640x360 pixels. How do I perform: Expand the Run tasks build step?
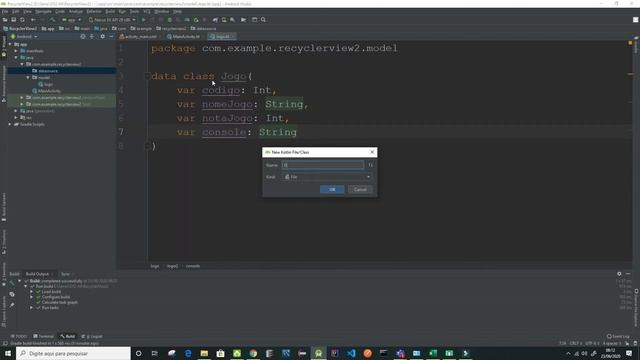click(x=31, y=308)
